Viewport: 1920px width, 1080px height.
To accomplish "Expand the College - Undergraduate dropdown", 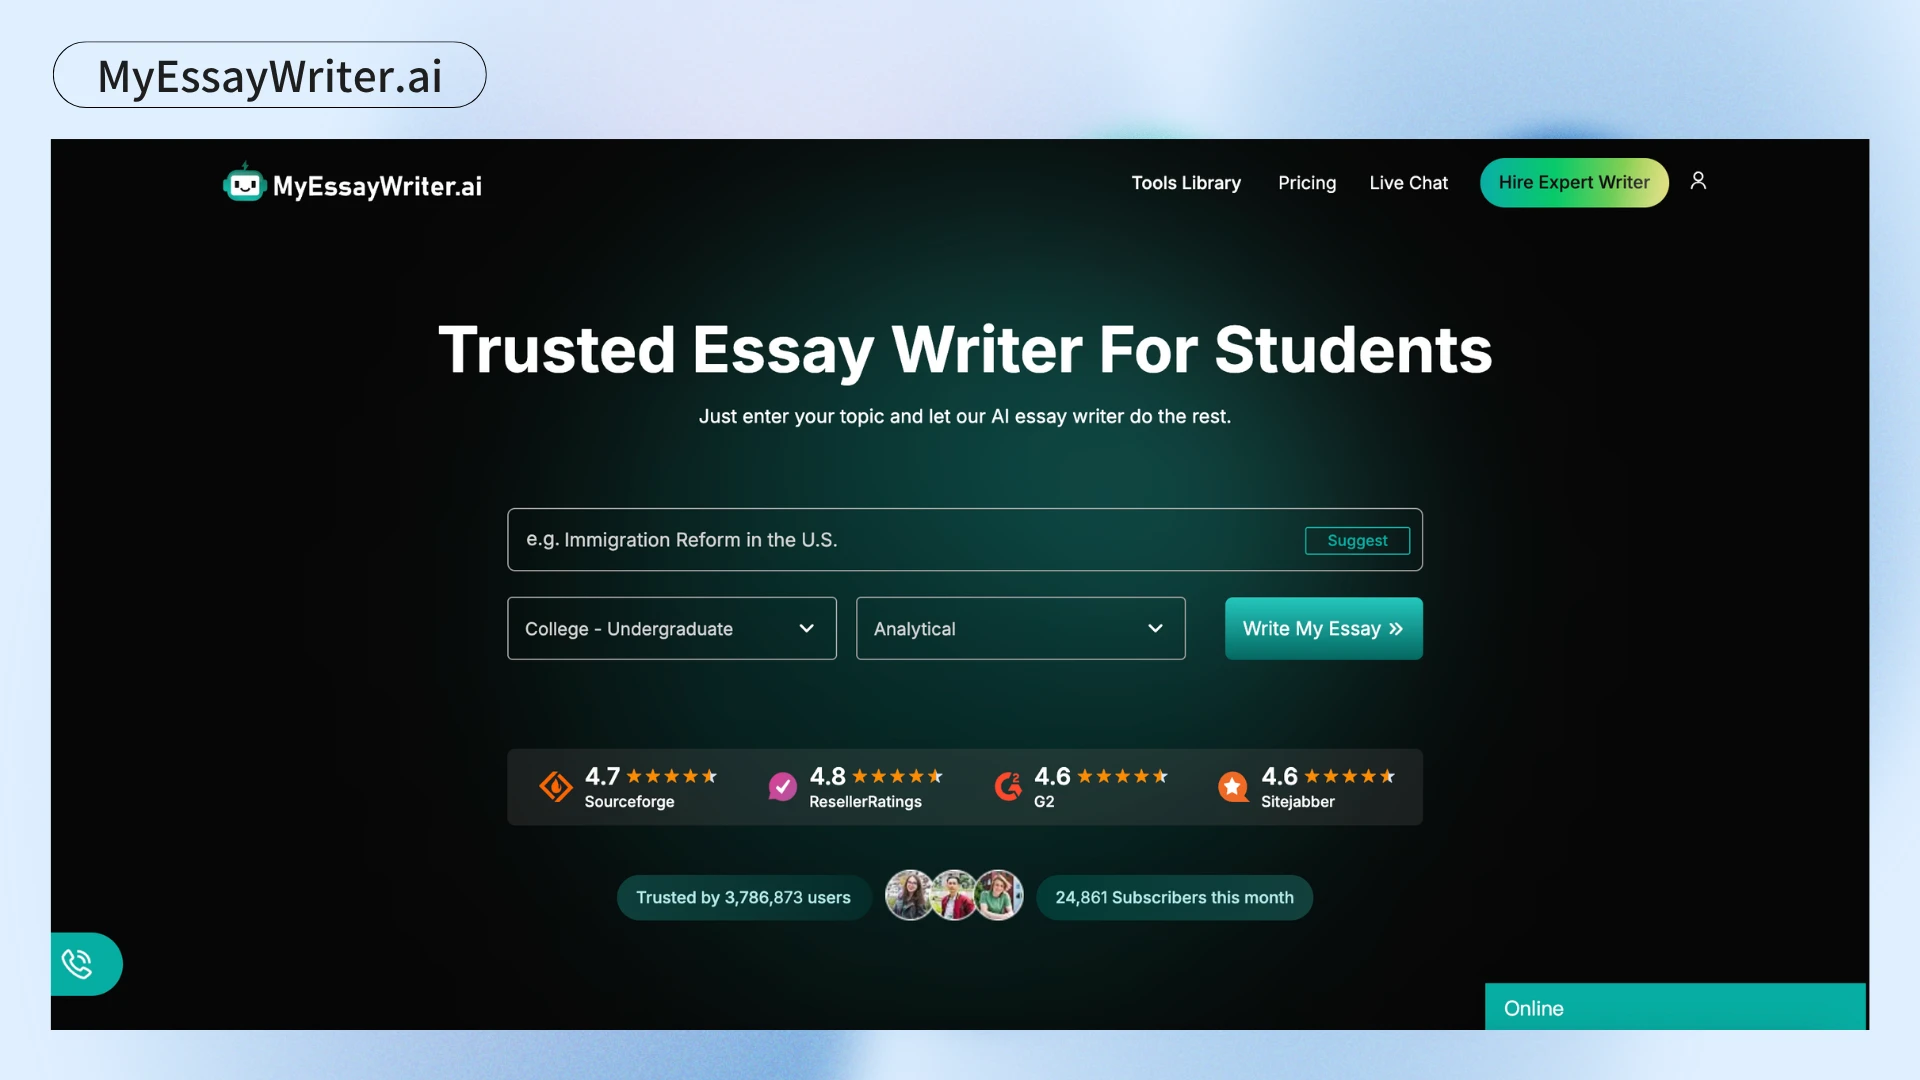I will [670, 629].
